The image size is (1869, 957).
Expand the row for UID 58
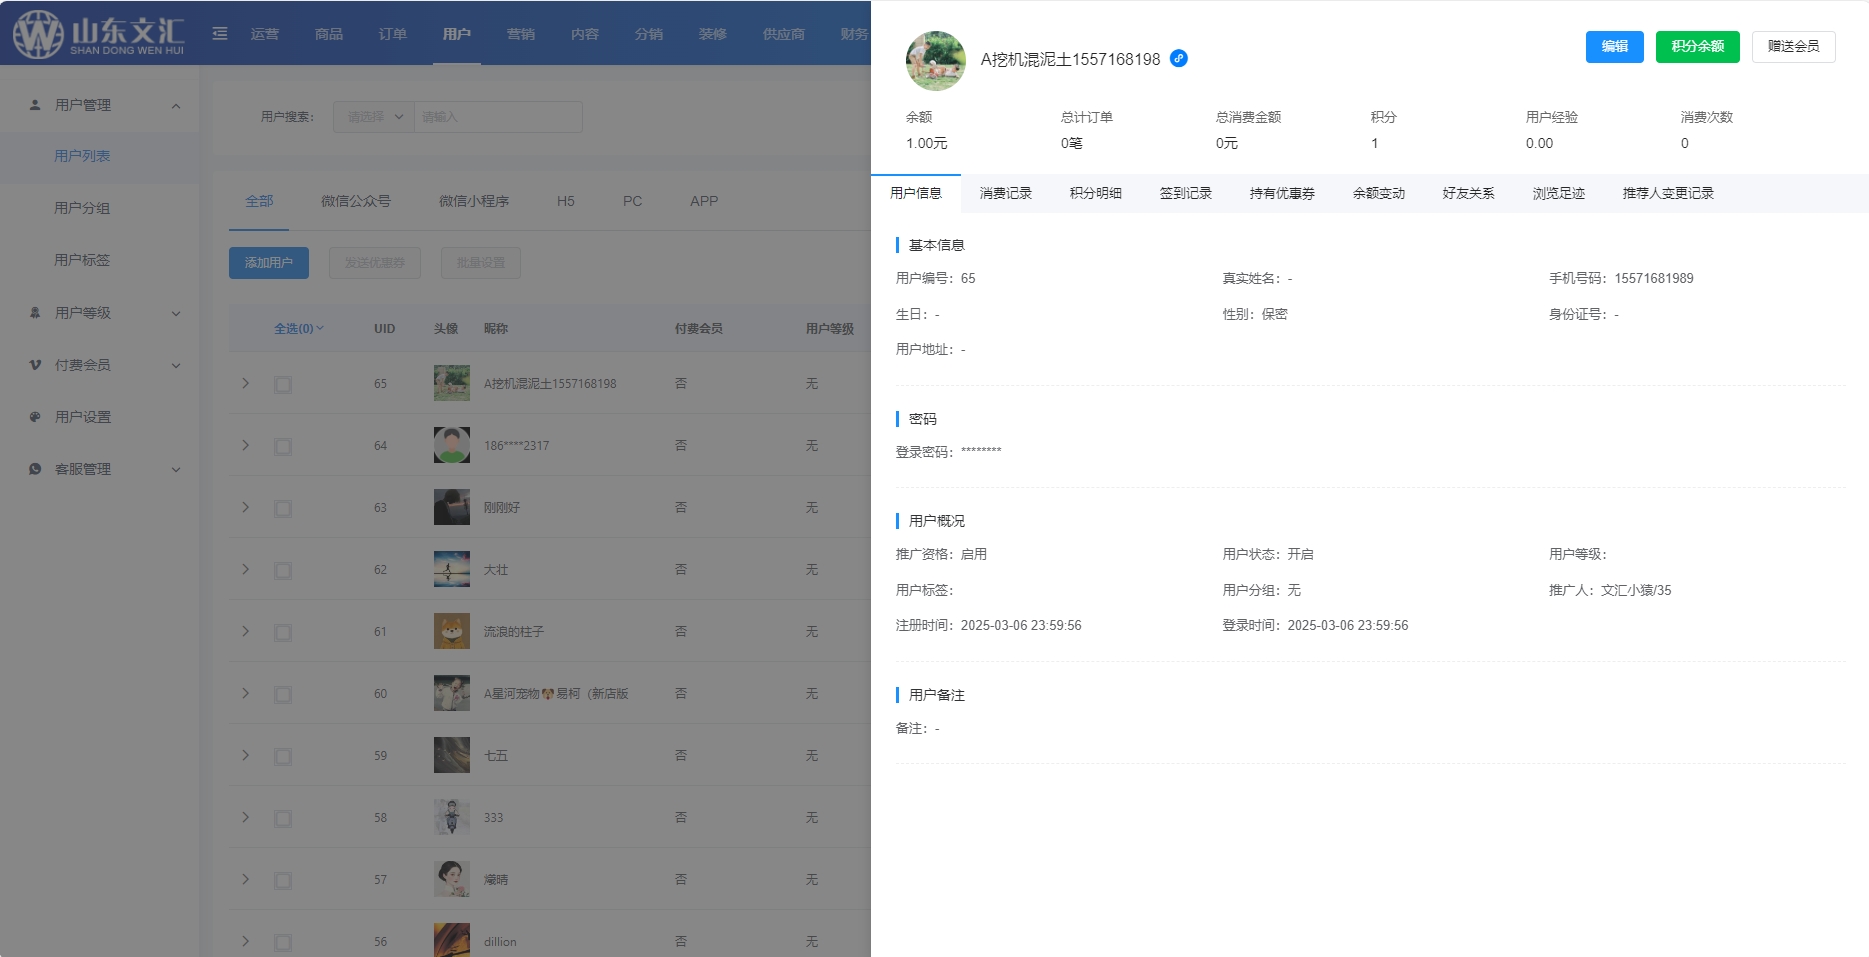245,817
